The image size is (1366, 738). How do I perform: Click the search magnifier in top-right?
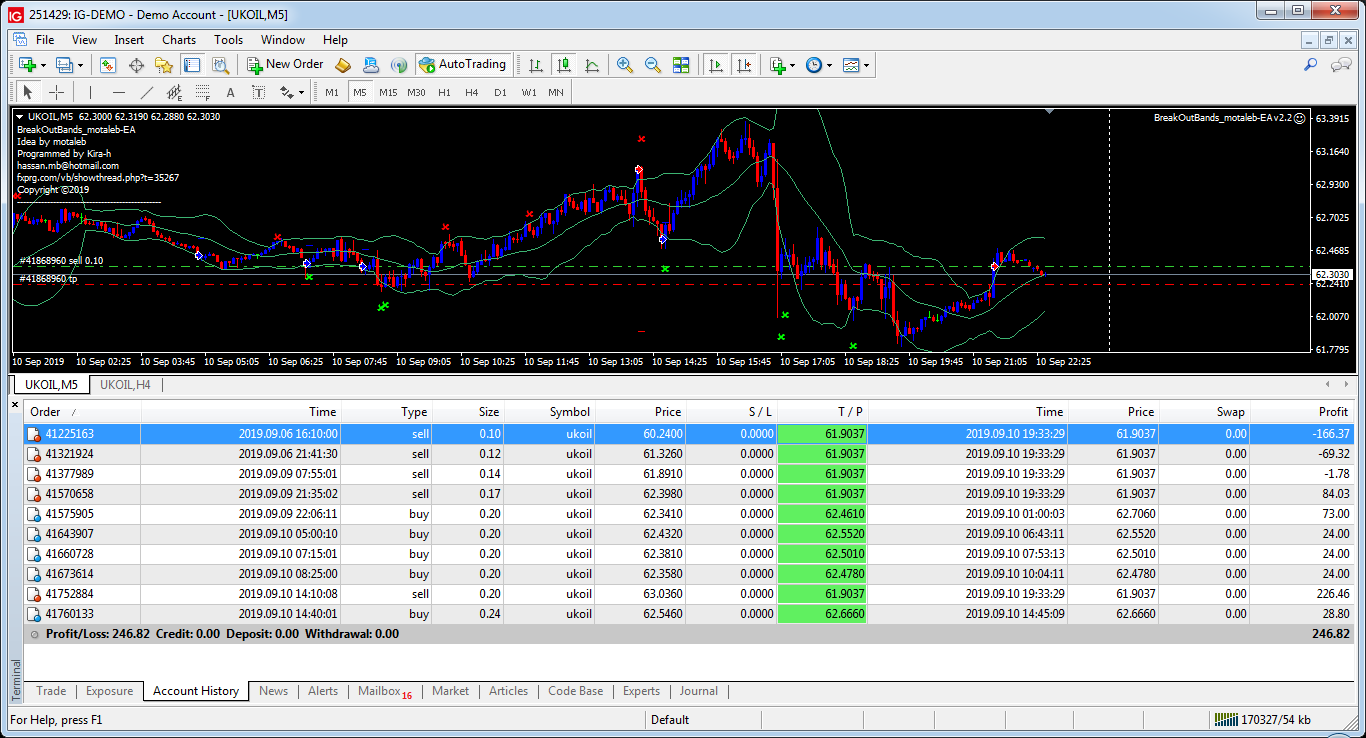[1310, 65]
